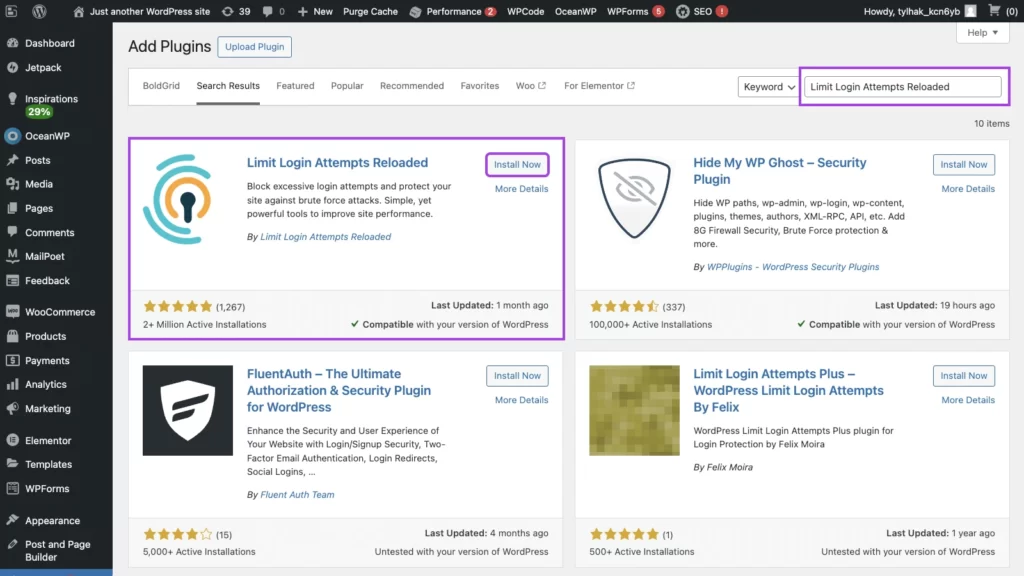Click the Pages sidebar icon
This screenshot has height=576, width=1024.
tap(12, 208)
